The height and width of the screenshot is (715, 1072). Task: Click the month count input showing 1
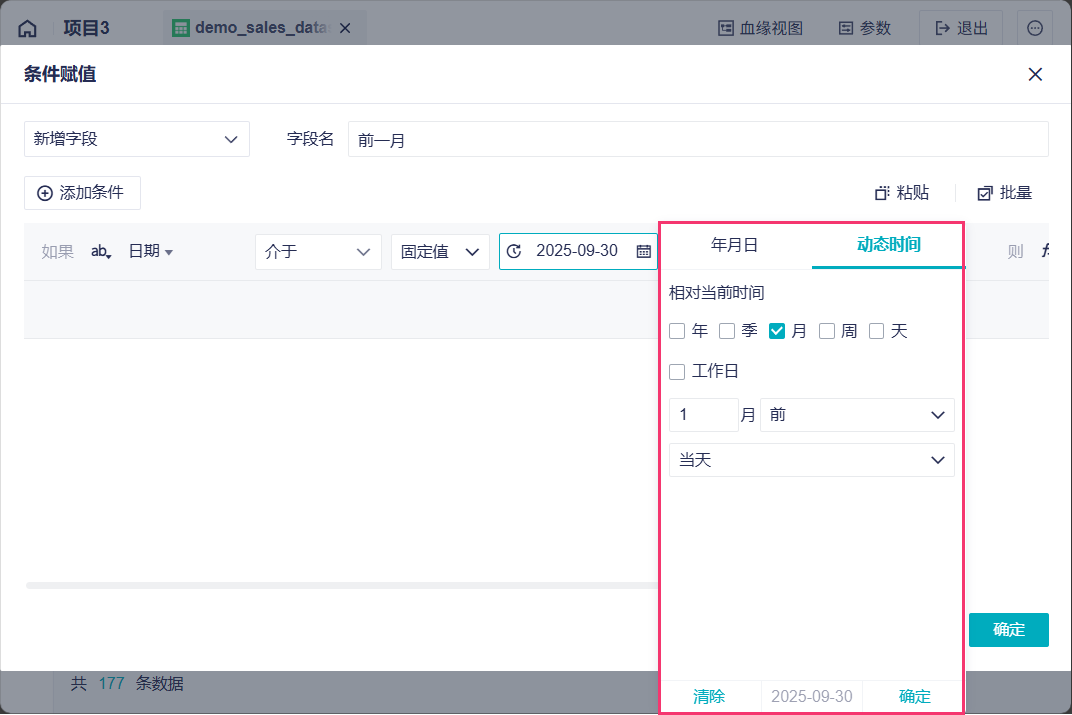pos(704,415)
